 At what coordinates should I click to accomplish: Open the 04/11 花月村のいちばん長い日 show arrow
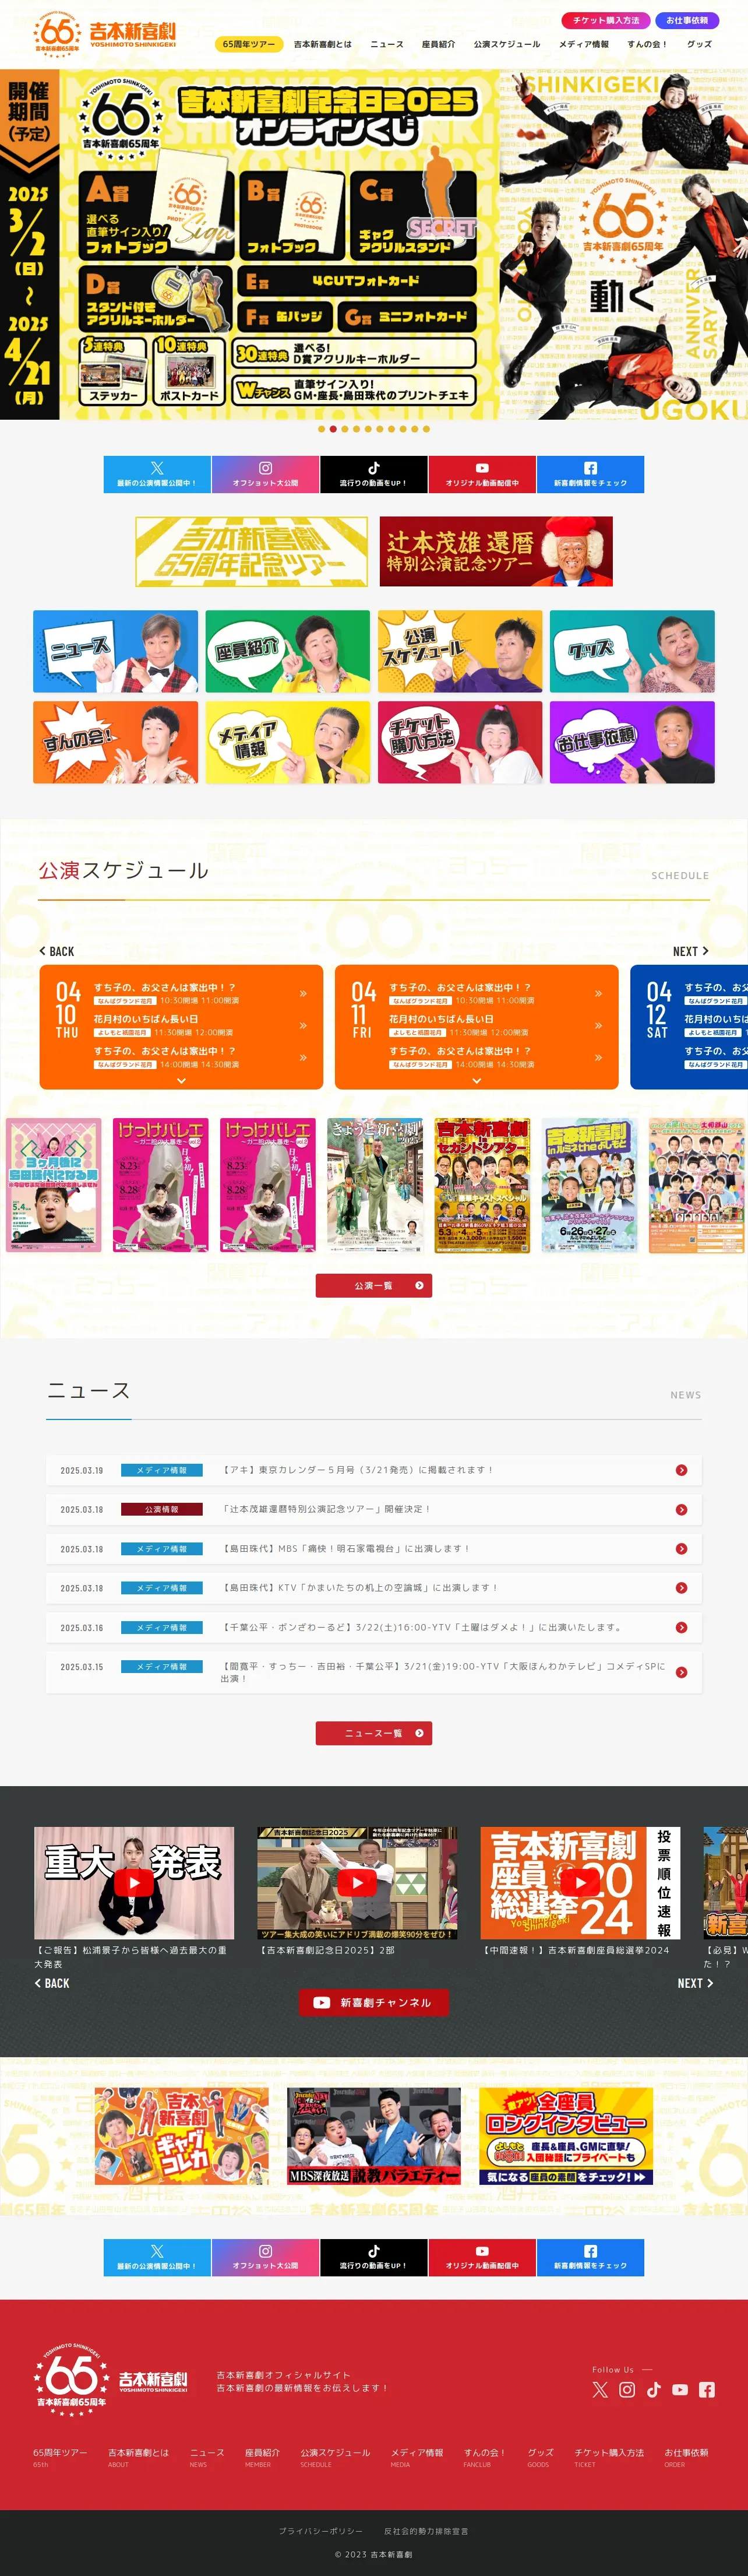click(x=598, y=1025)
